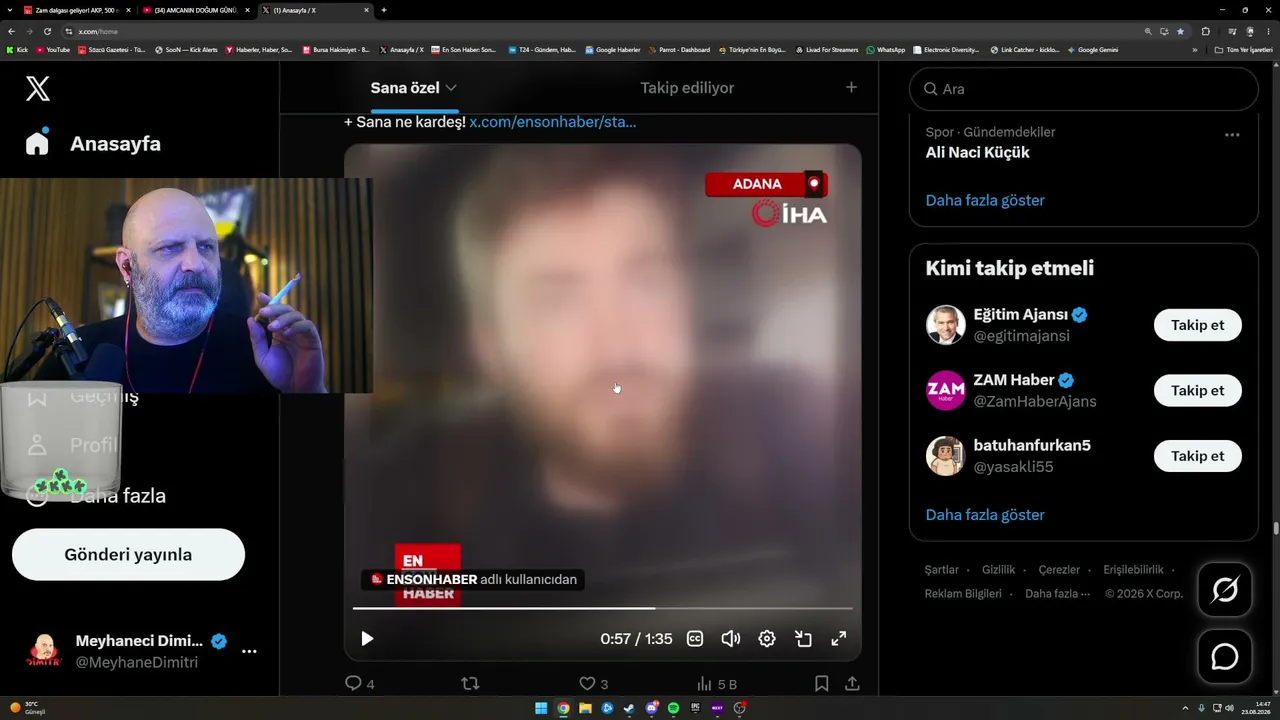Open the Anasayfa home icon
The height and width of the screenshot is (720, 1280).
37,143
